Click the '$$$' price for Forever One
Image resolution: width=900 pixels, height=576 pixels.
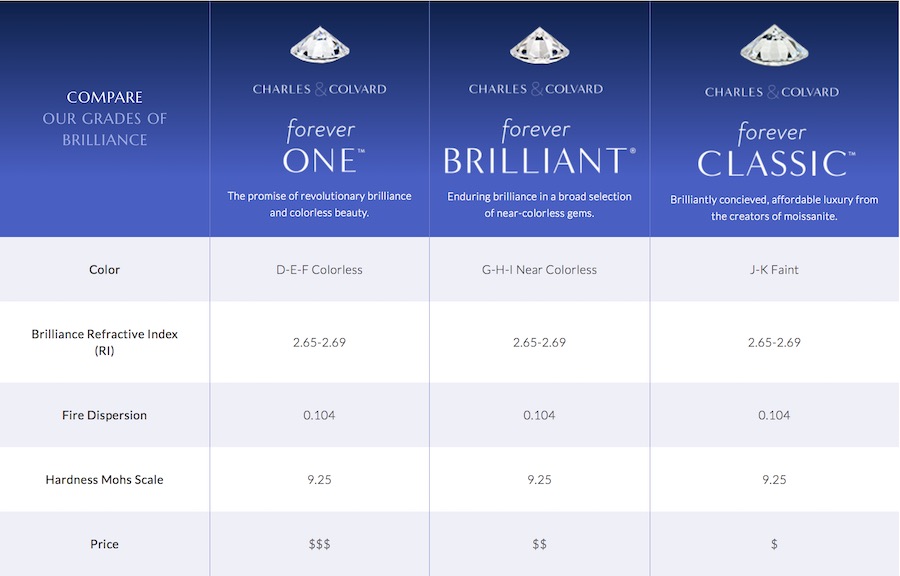(x=320, y=544)
